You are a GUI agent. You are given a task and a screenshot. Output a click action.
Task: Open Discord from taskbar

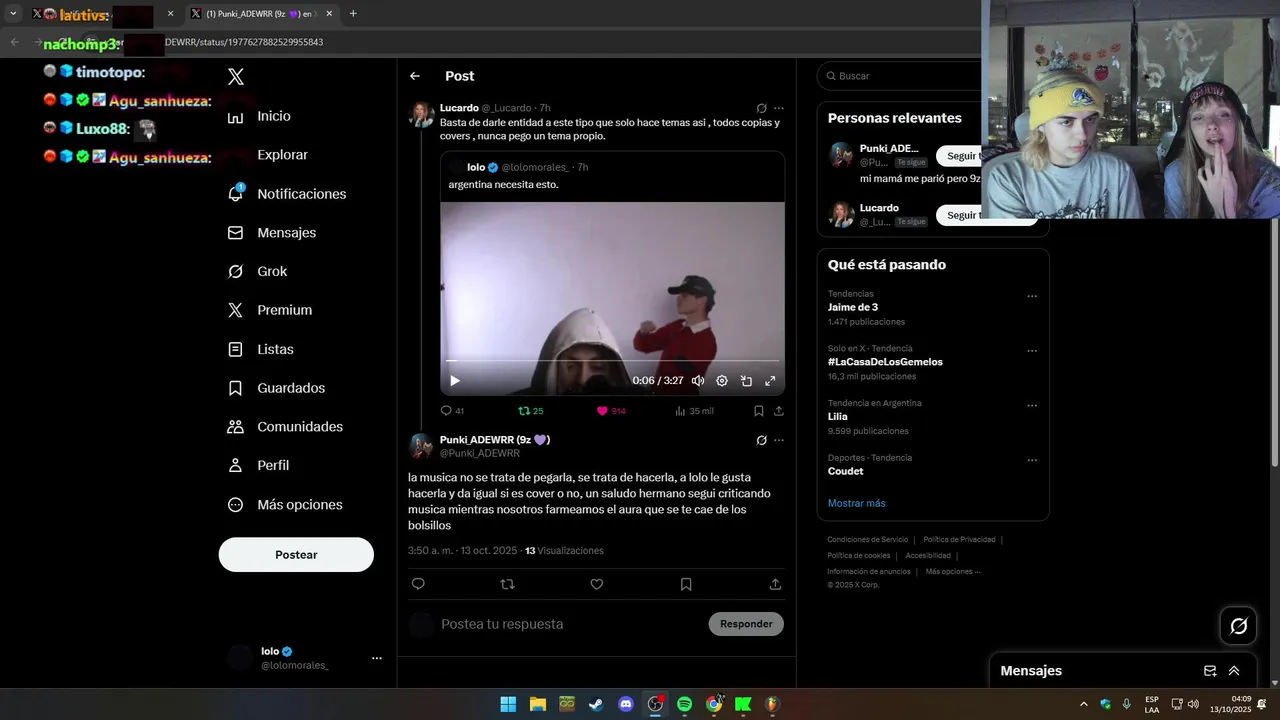click(x=626, y=704)
